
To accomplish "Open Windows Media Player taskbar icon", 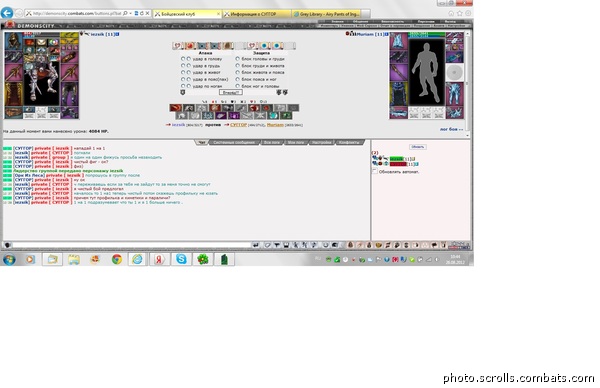I will tap(30, 259).
